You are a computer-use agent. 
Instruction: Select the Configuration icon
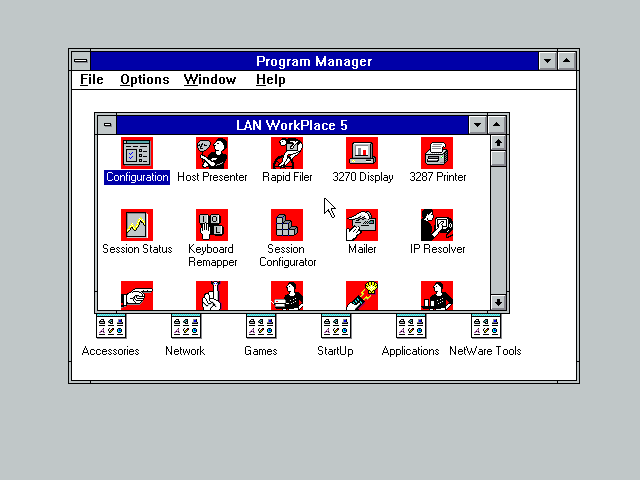click(137, 153)
